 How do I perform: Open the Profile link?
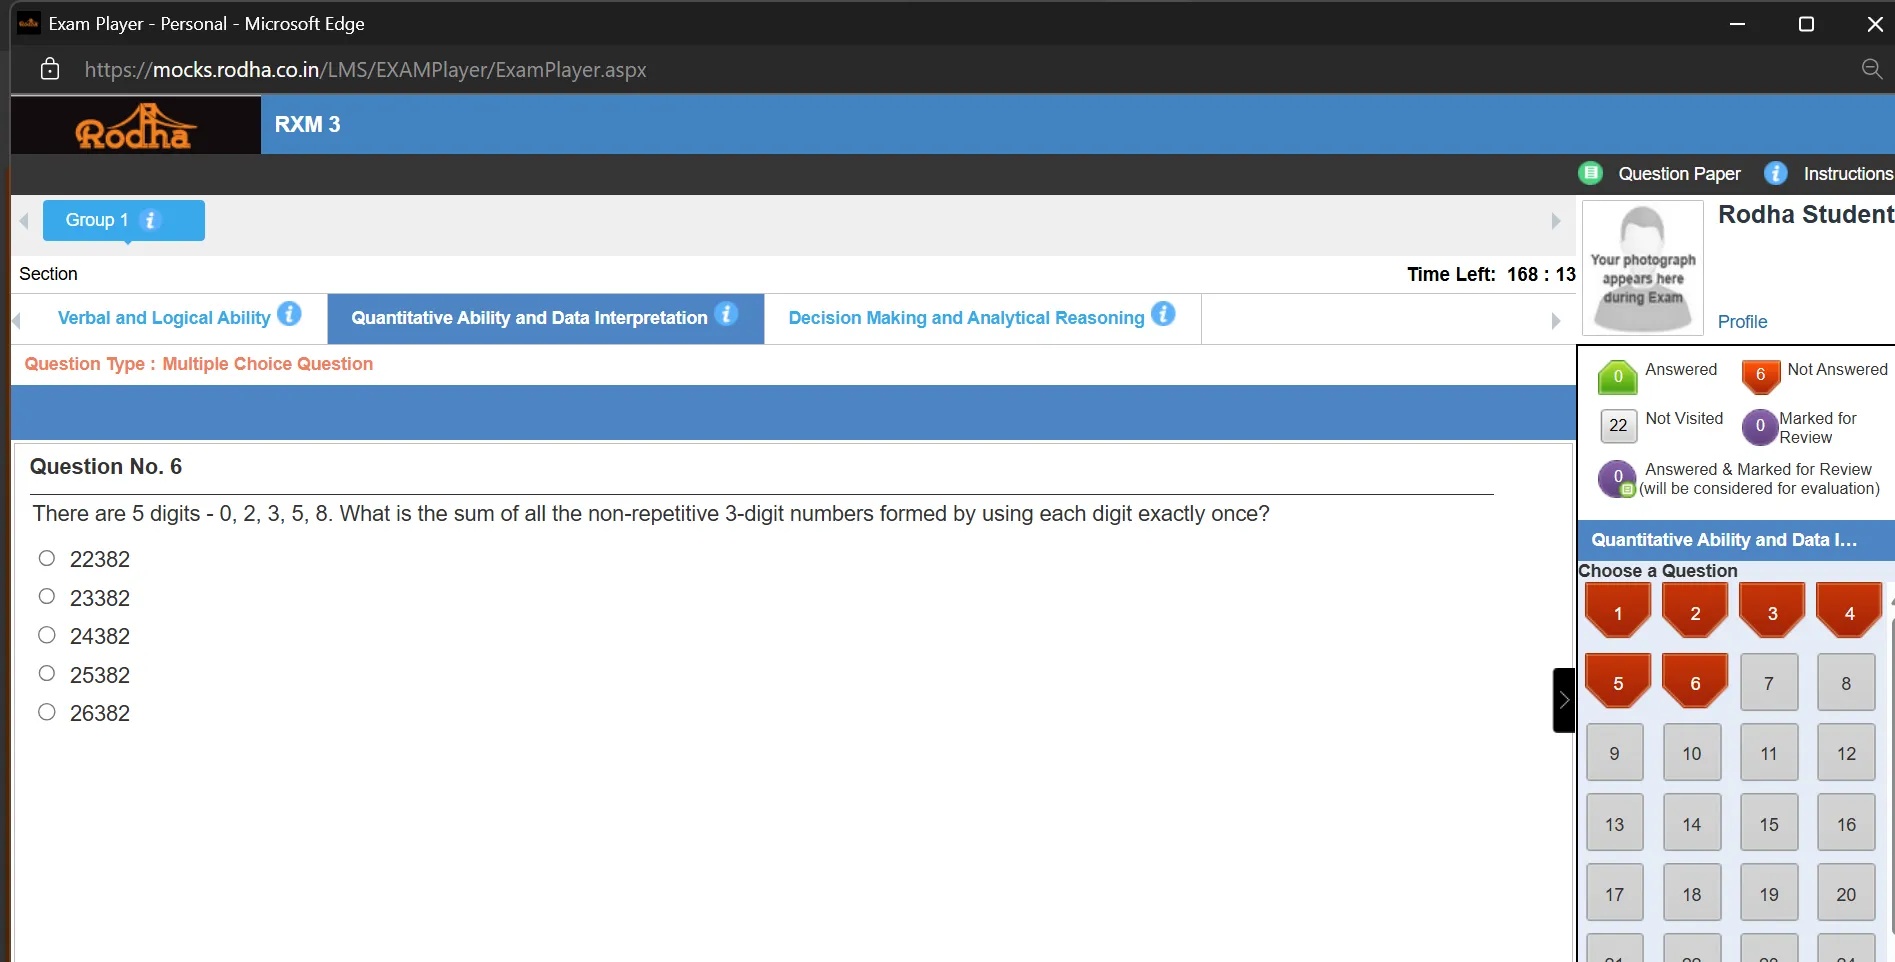pos(1742,322)
